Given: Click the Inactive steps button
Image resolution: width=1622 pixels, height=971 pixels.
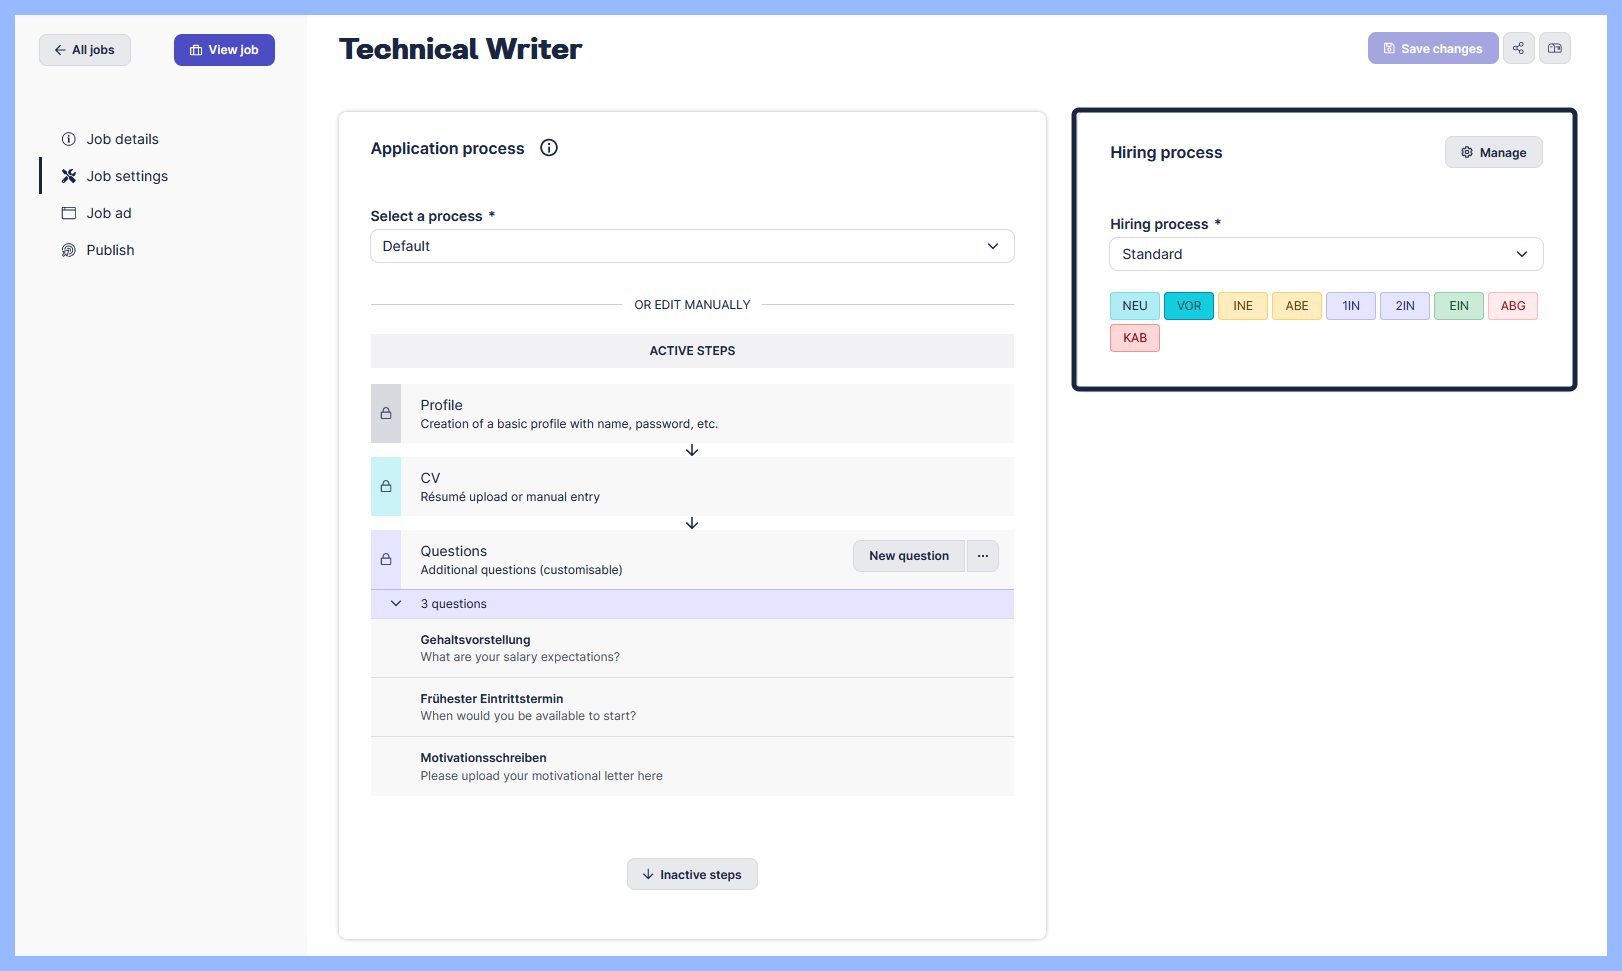Looking at the screenshot, I should click(x=692, y=873).
